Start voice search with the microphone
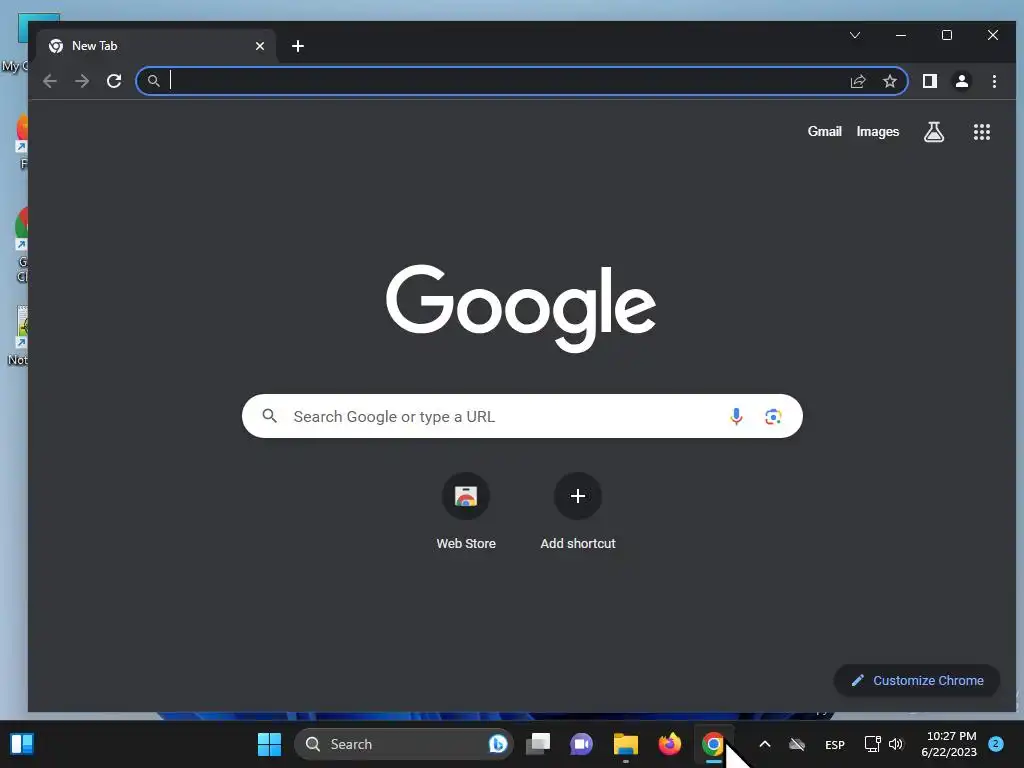This screenshot has height=768, width=1024. click(736, 416)
